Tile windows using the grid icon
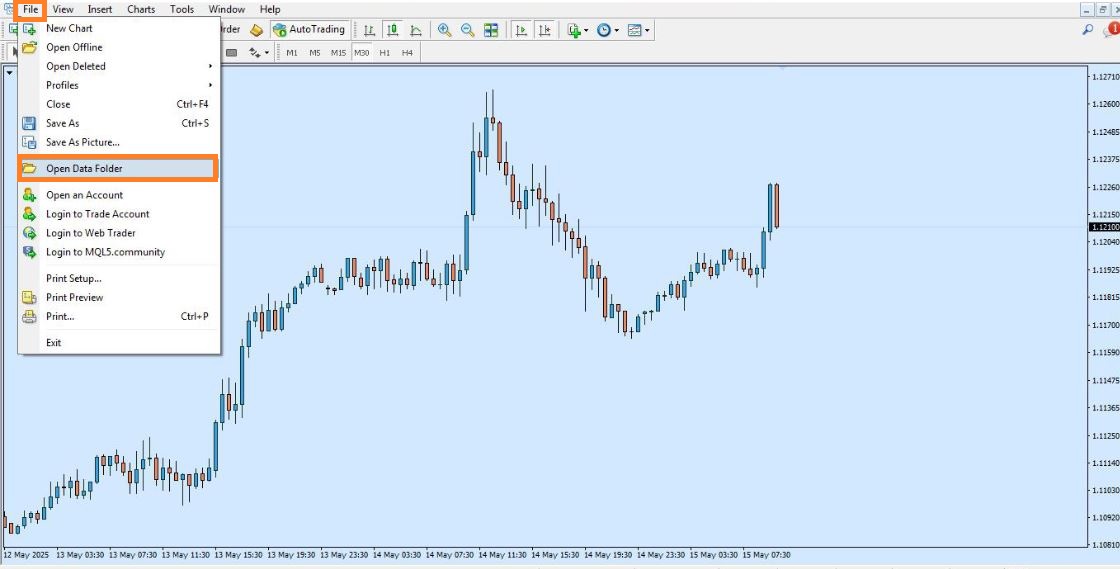Image resolution: width=1120 pixels, height=569 pixels. pyautogui.click(x=491, y=30)
